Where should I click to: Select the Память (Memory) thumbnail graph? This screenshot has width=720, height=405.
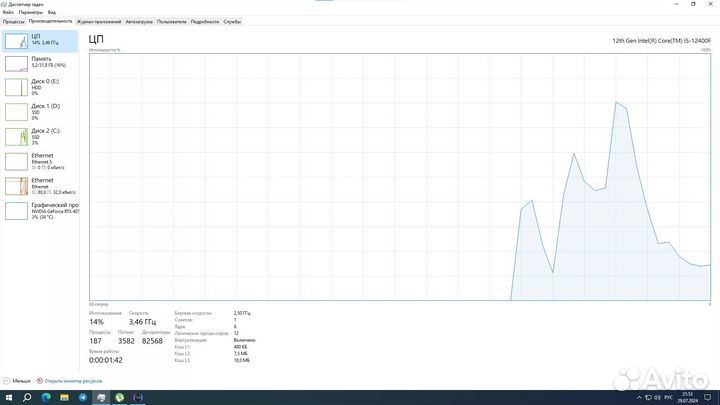17,63
